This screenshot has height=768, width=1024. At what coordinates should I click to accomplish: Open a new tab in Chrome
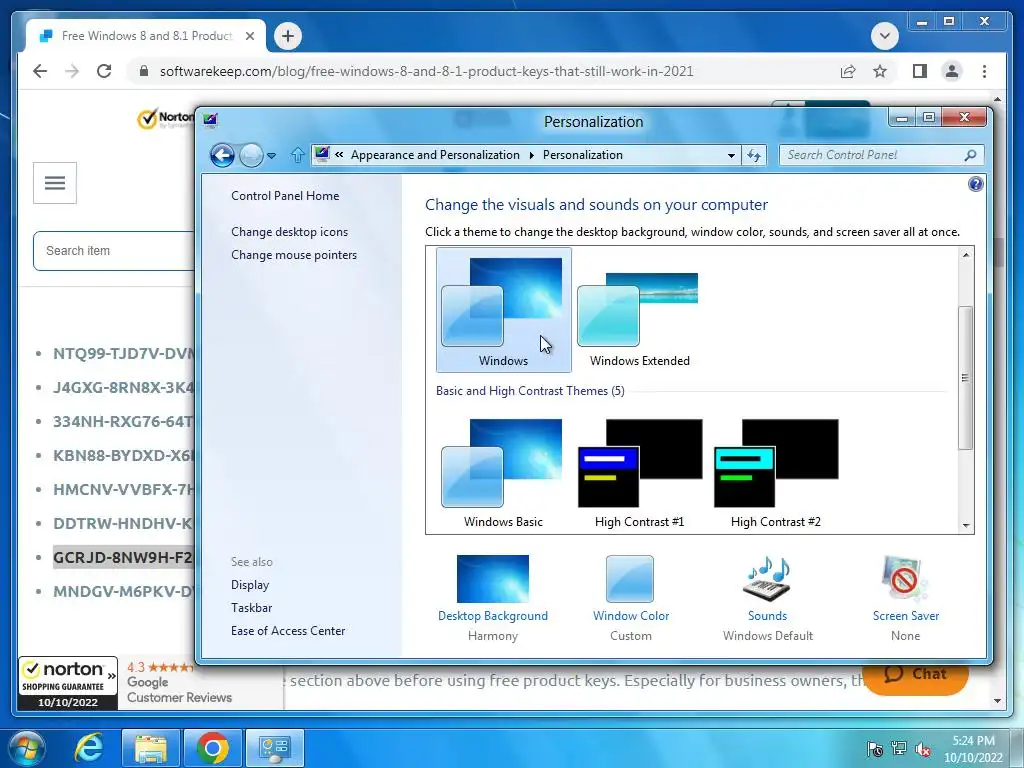pos(288,36)
